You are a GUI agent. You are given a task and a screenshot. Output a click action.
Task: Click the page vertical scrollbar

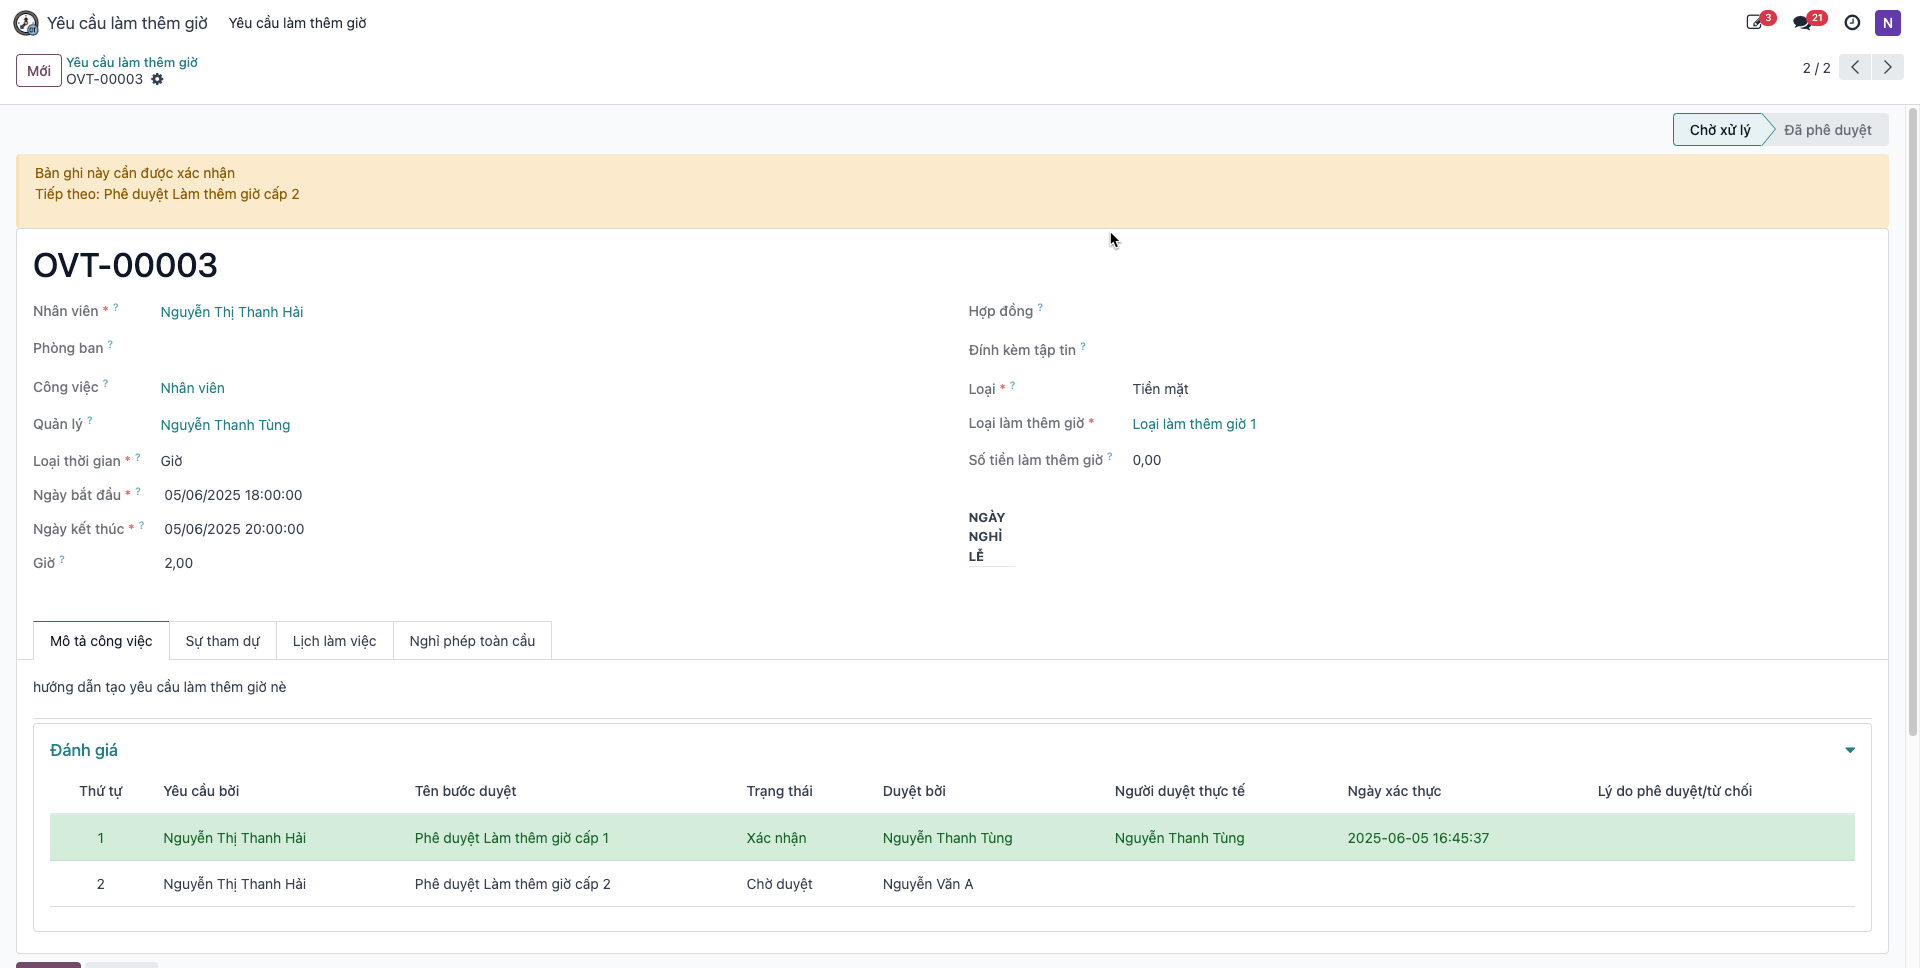point(1912,420)
